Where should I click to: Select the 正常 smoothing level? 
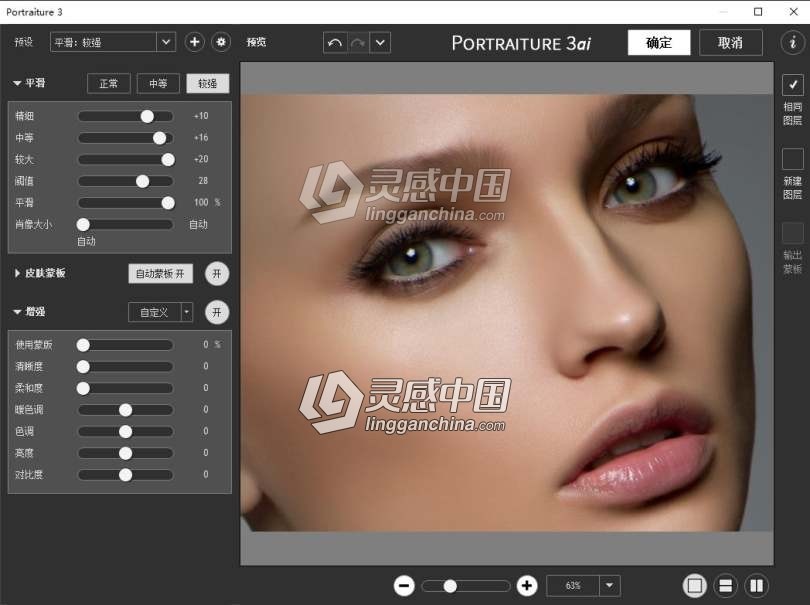click(108, 83)
